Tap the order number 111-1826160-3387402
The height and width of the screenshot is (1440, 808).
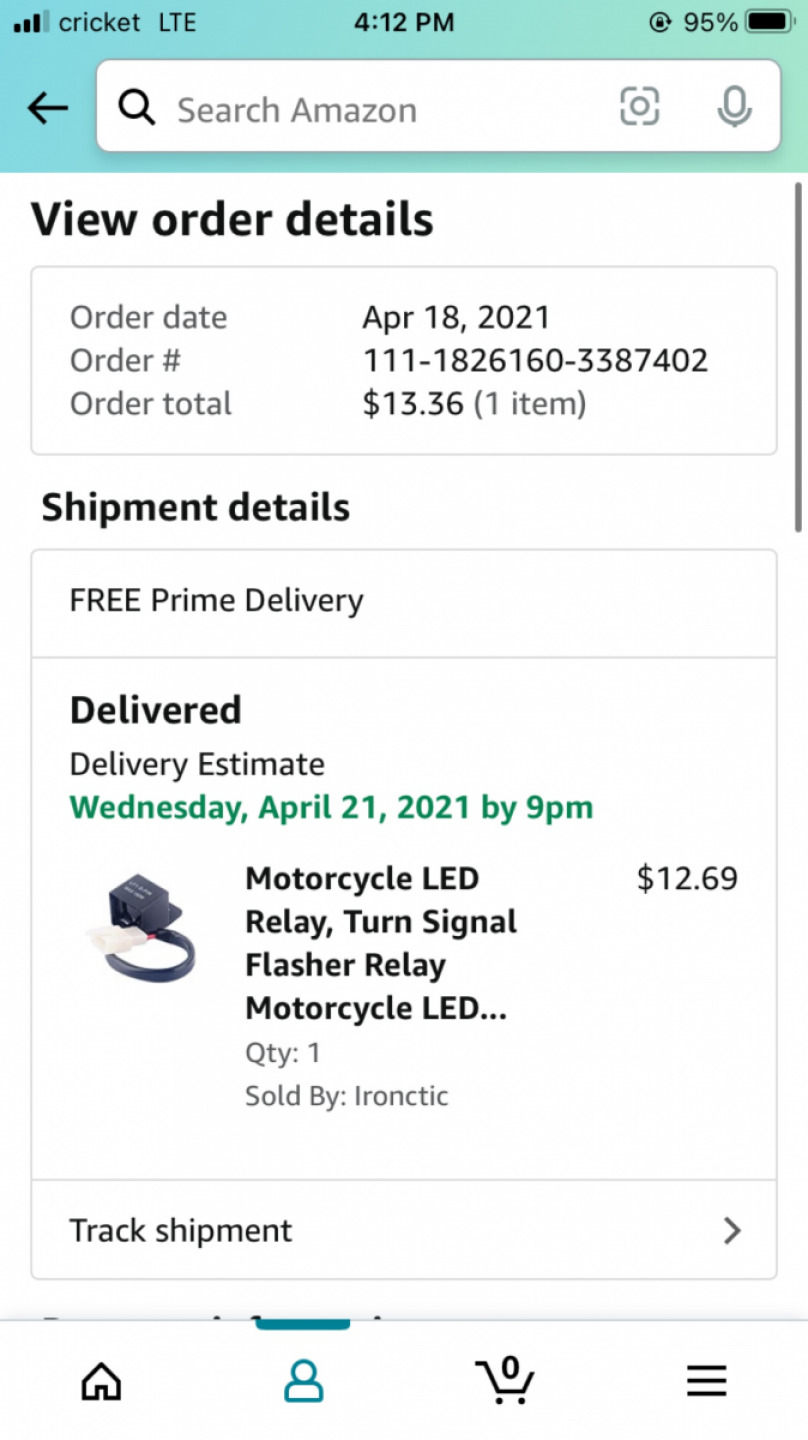point(535,360)
